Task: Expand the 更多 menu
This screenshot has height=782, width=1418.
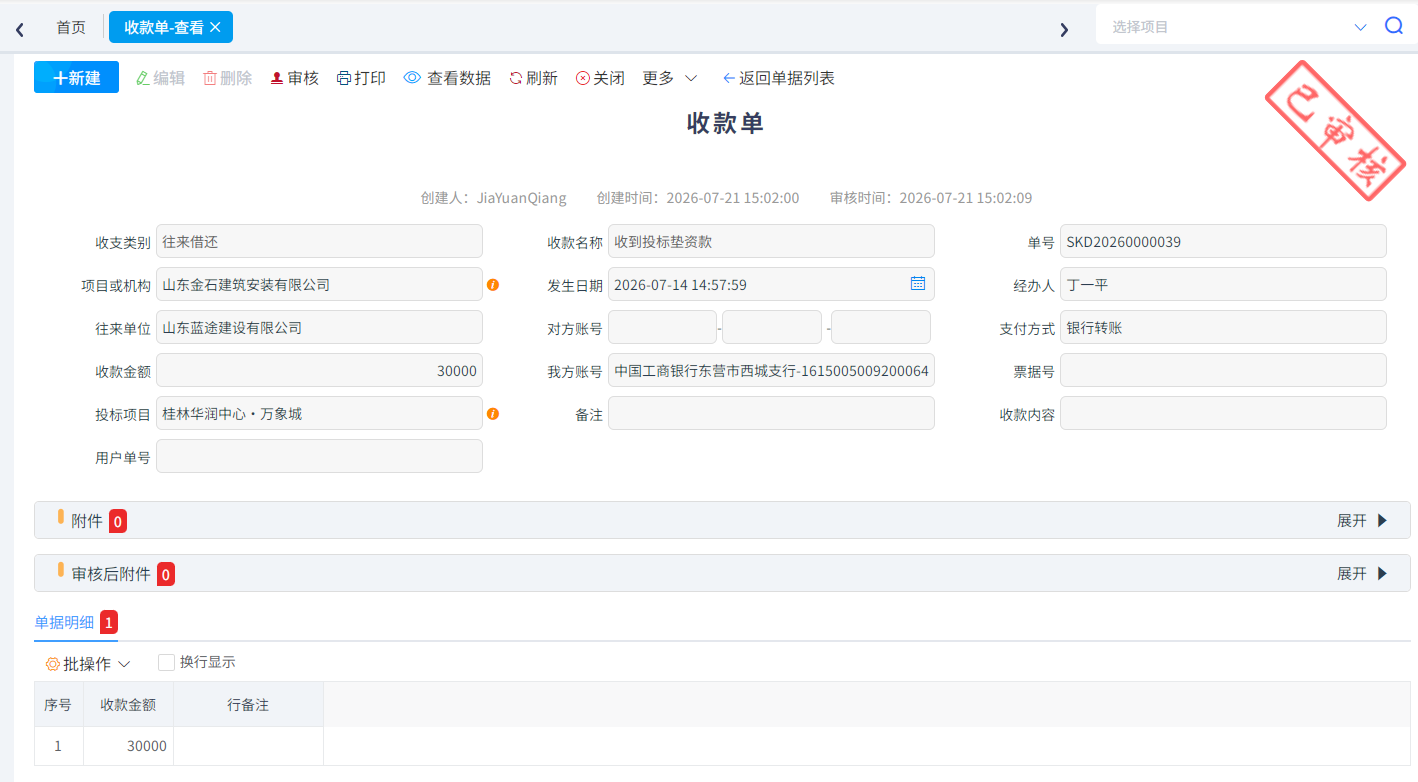Action: [x=670, y=78]
